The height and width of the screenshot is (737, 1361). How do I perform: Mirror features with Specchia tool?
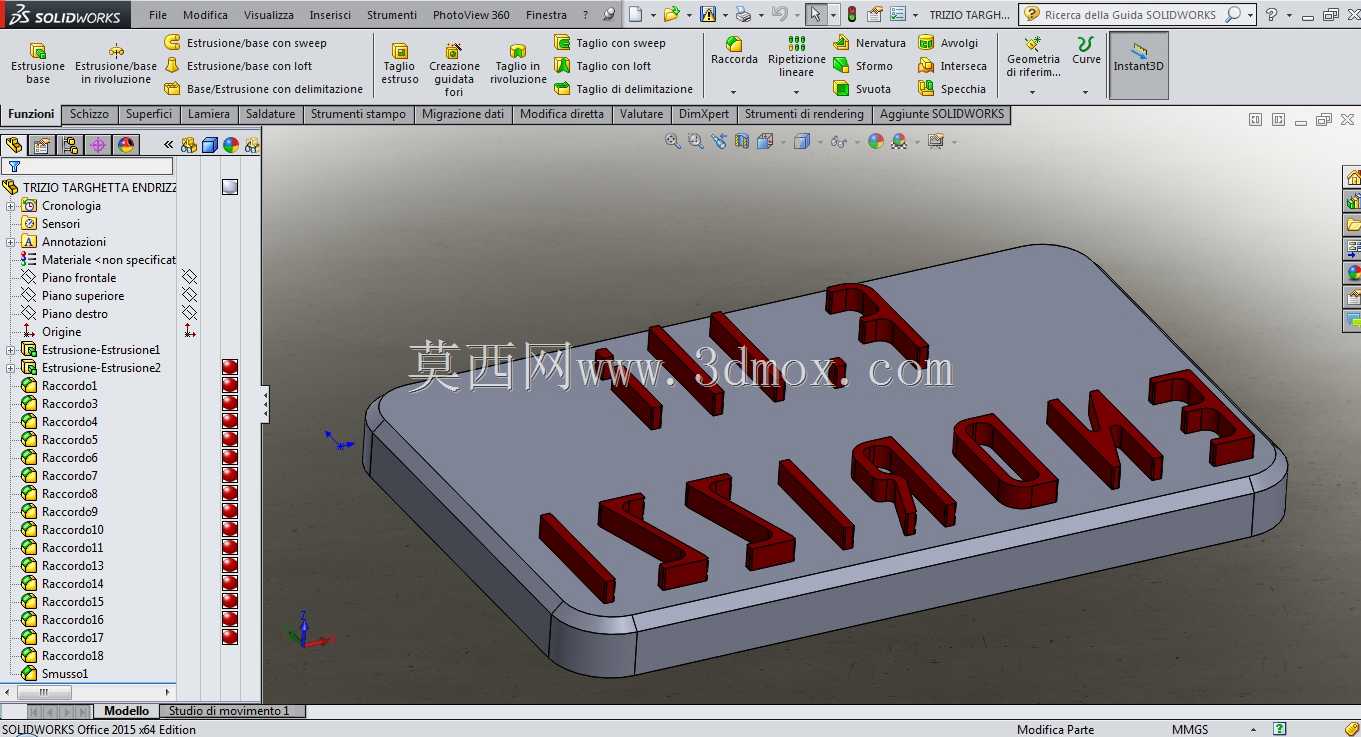tap(952, 89)
